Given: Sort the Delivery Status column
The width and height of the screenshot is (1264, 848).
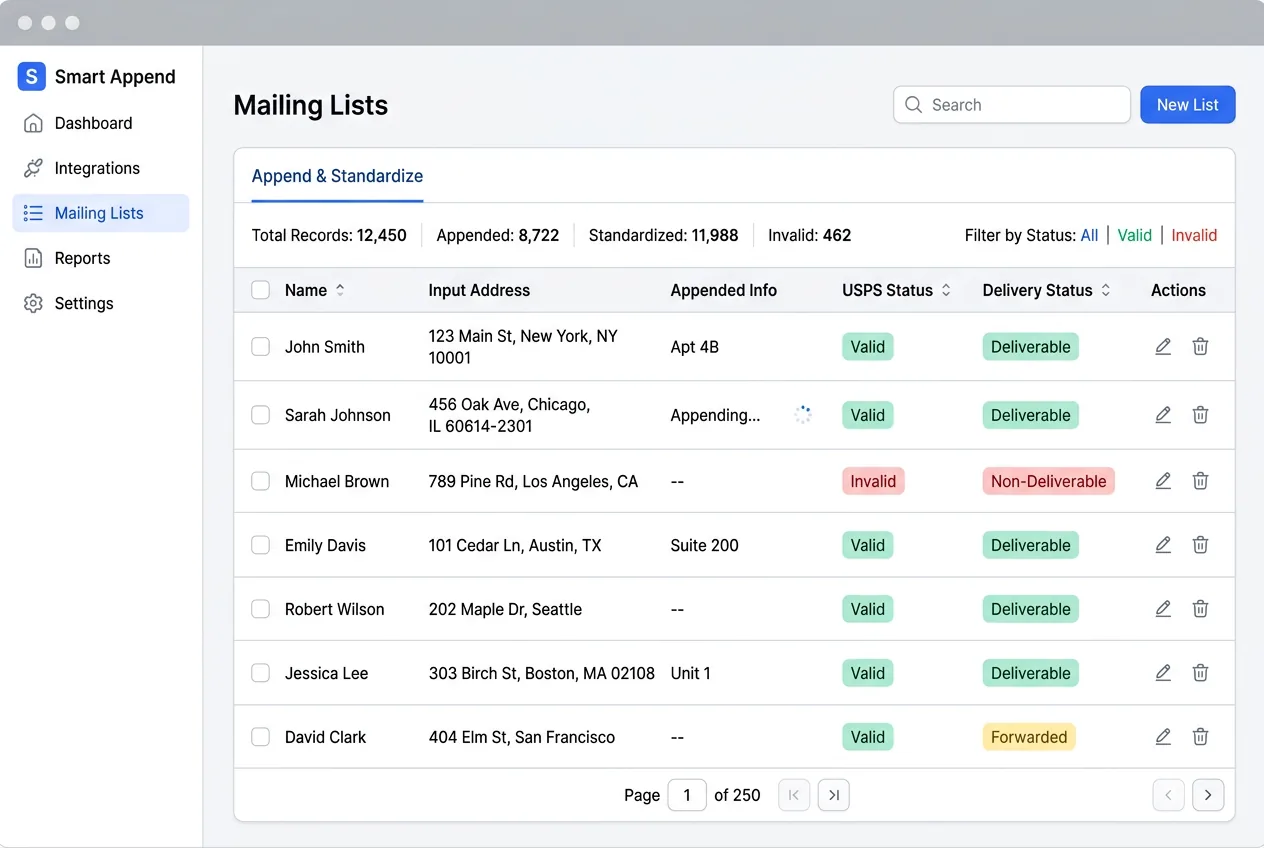Looking at the screenshot, I should click(x=1105, y=290).
